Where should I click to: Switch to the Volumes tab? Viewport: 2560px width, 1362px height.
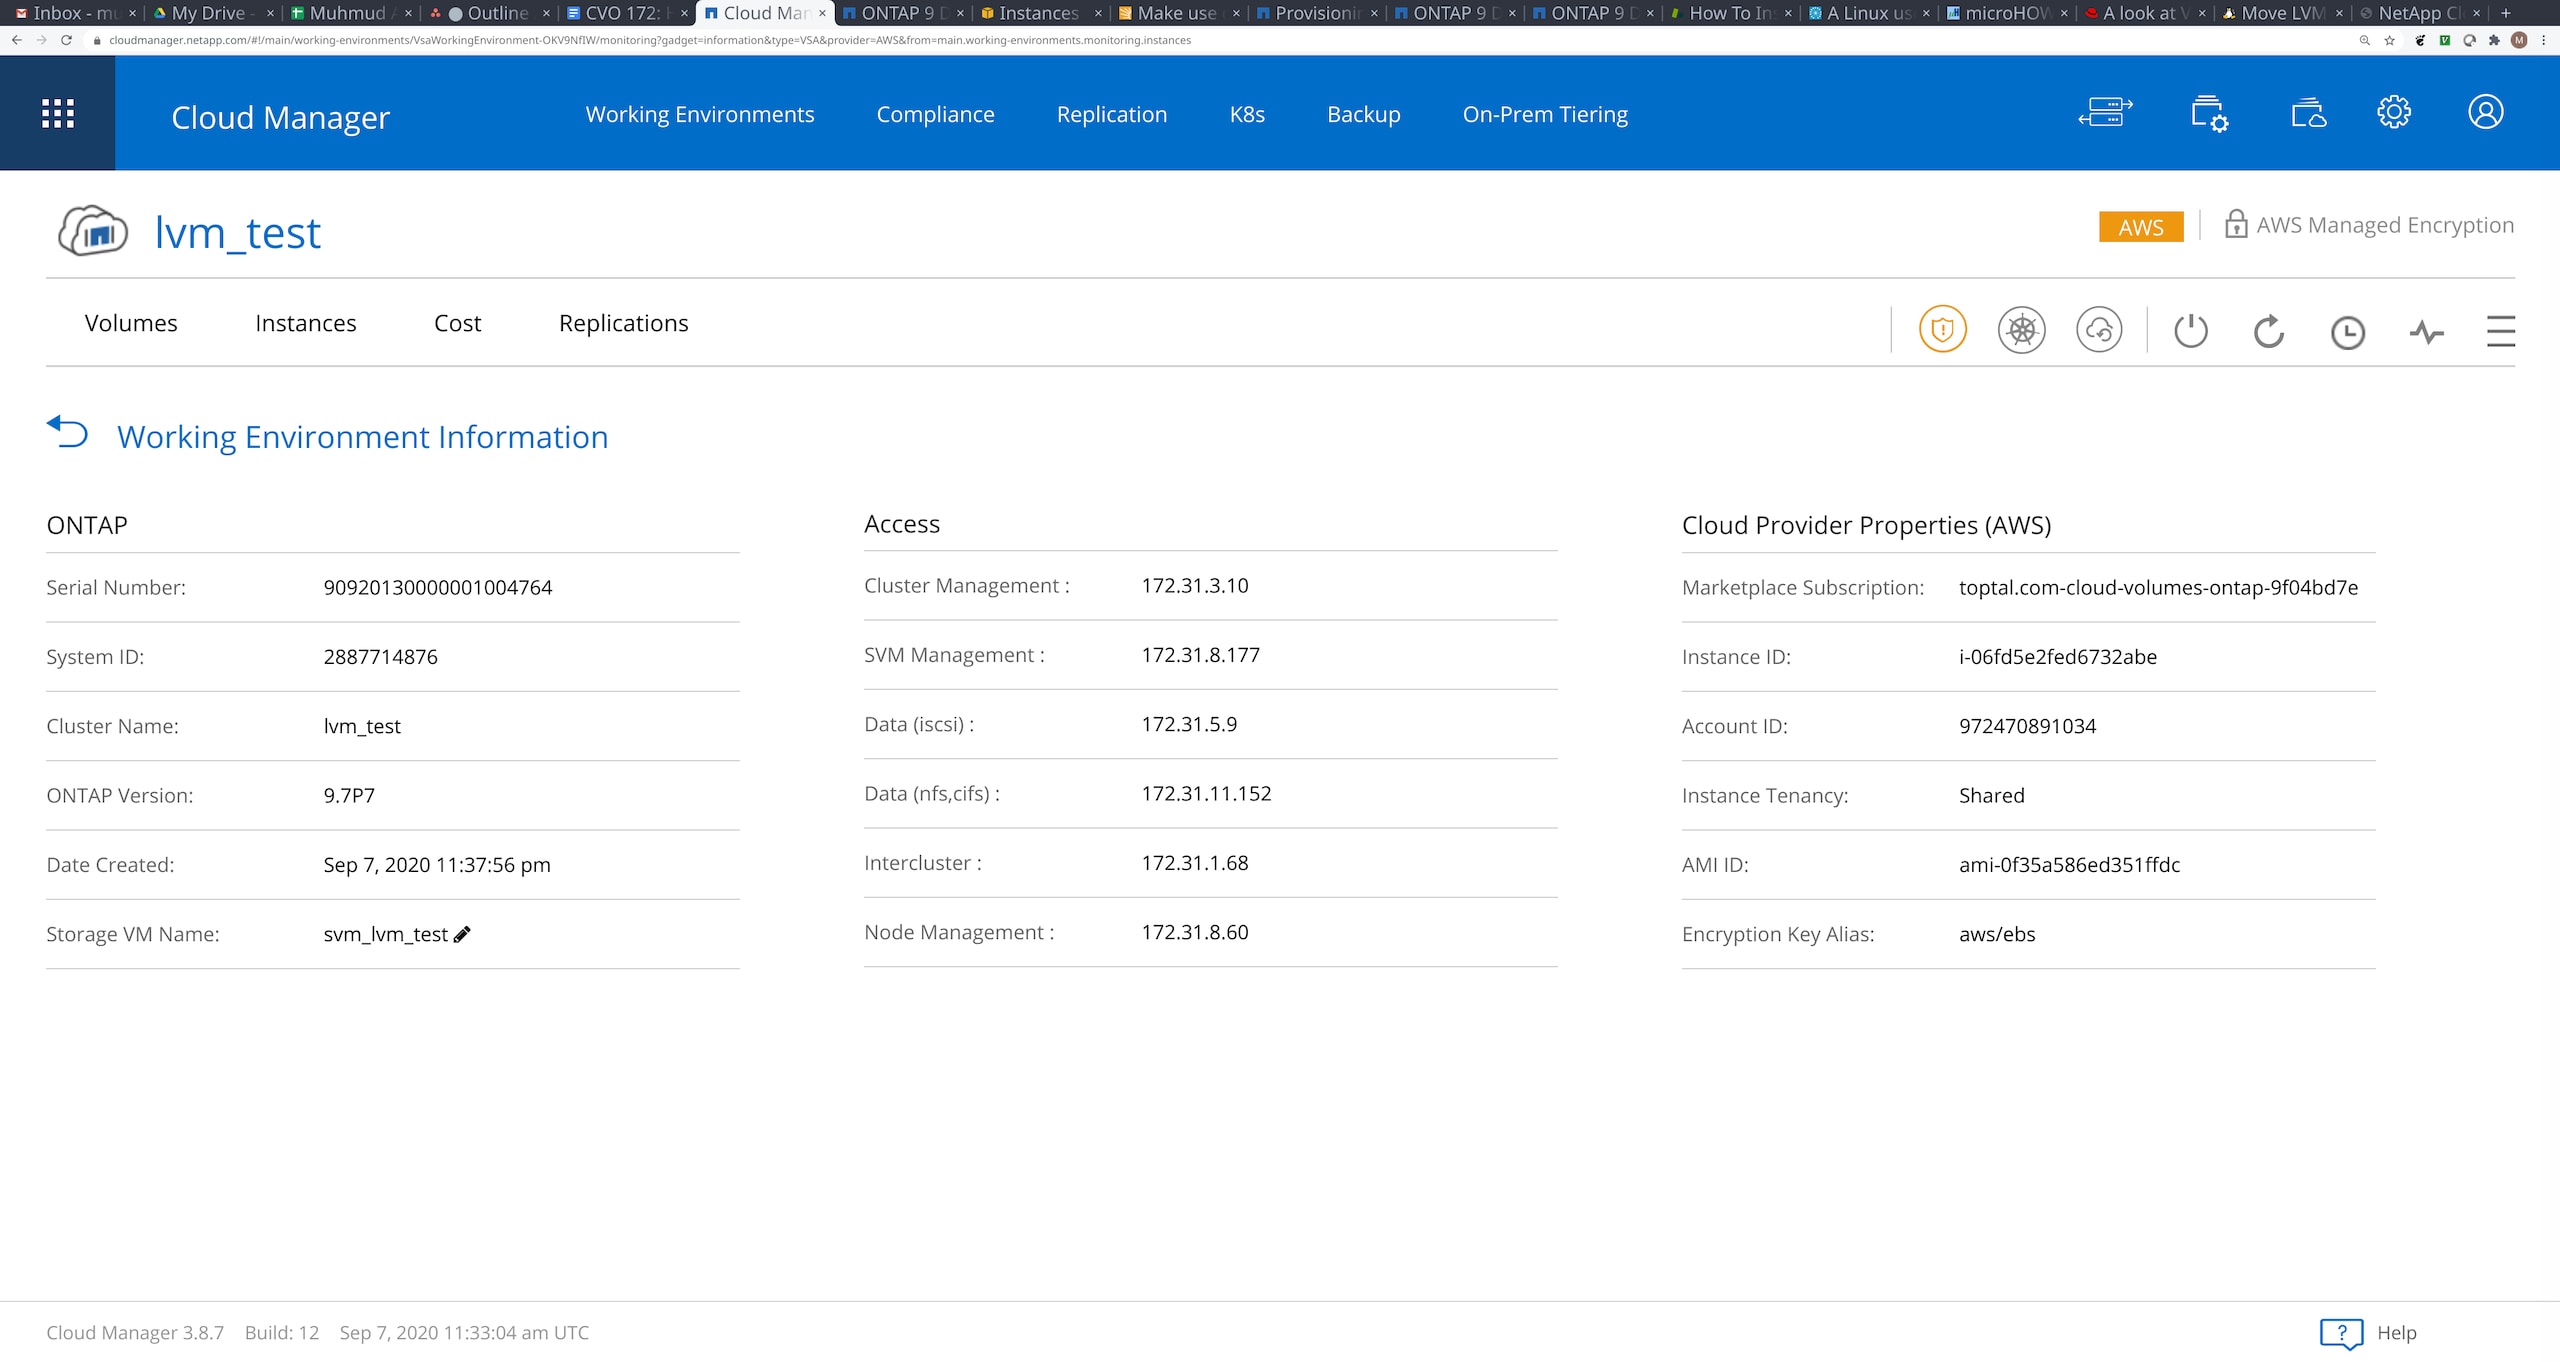click(131, 323)
